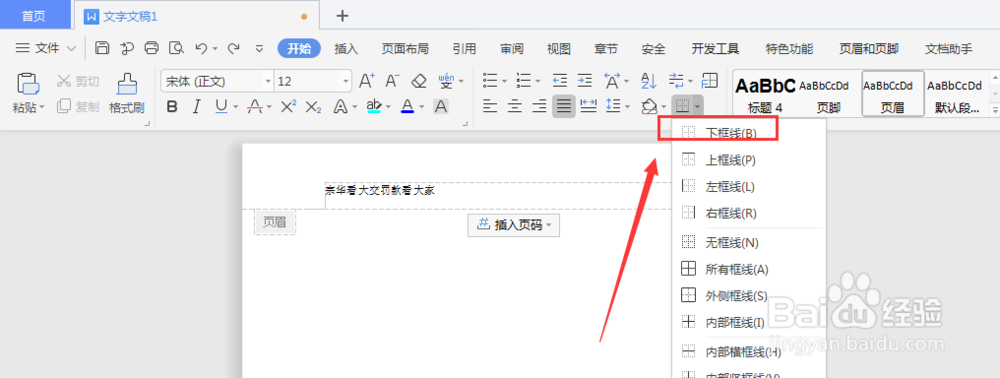This screenshot has width=1000, height=378.
Task: Toggle Character Shading gray A button
Action: (x=441, y=106)
